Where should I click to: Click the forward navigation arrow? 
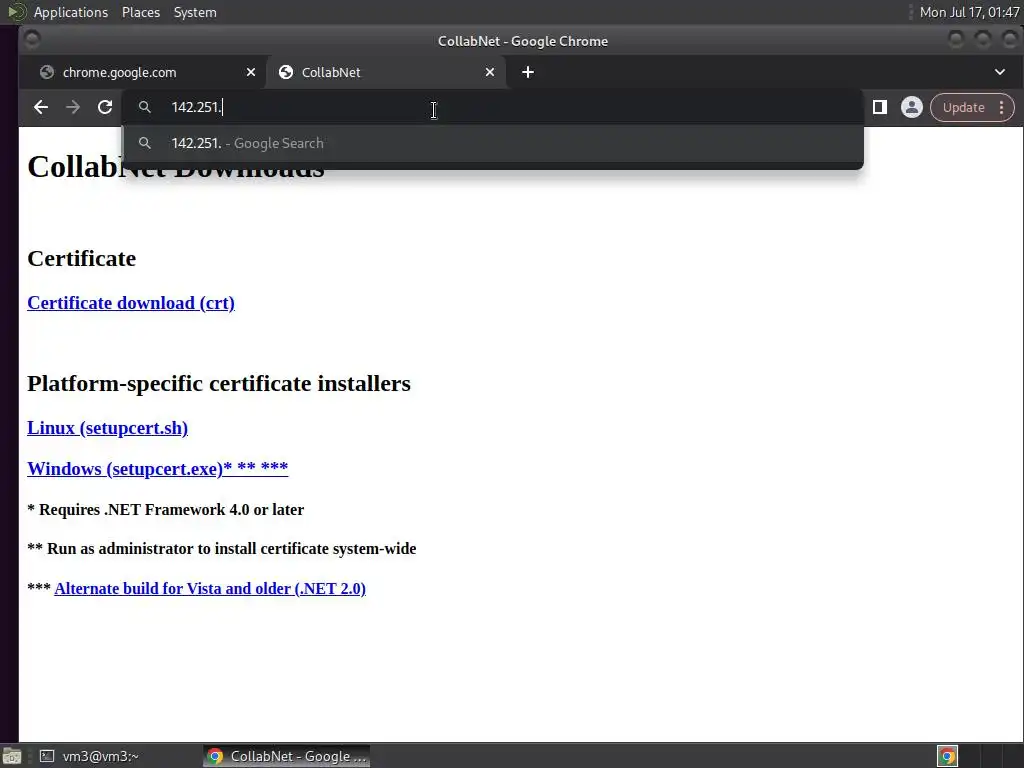72,107
